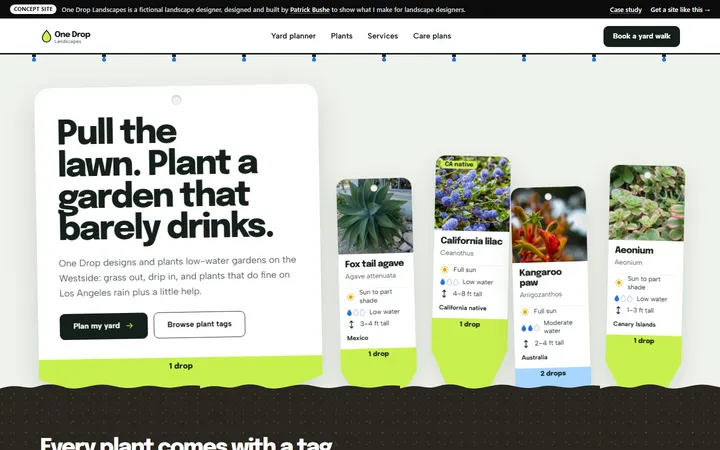
Task: Click the water drops icon on California lilac tag
Action: pyautogui.click(x=449, y=282)
